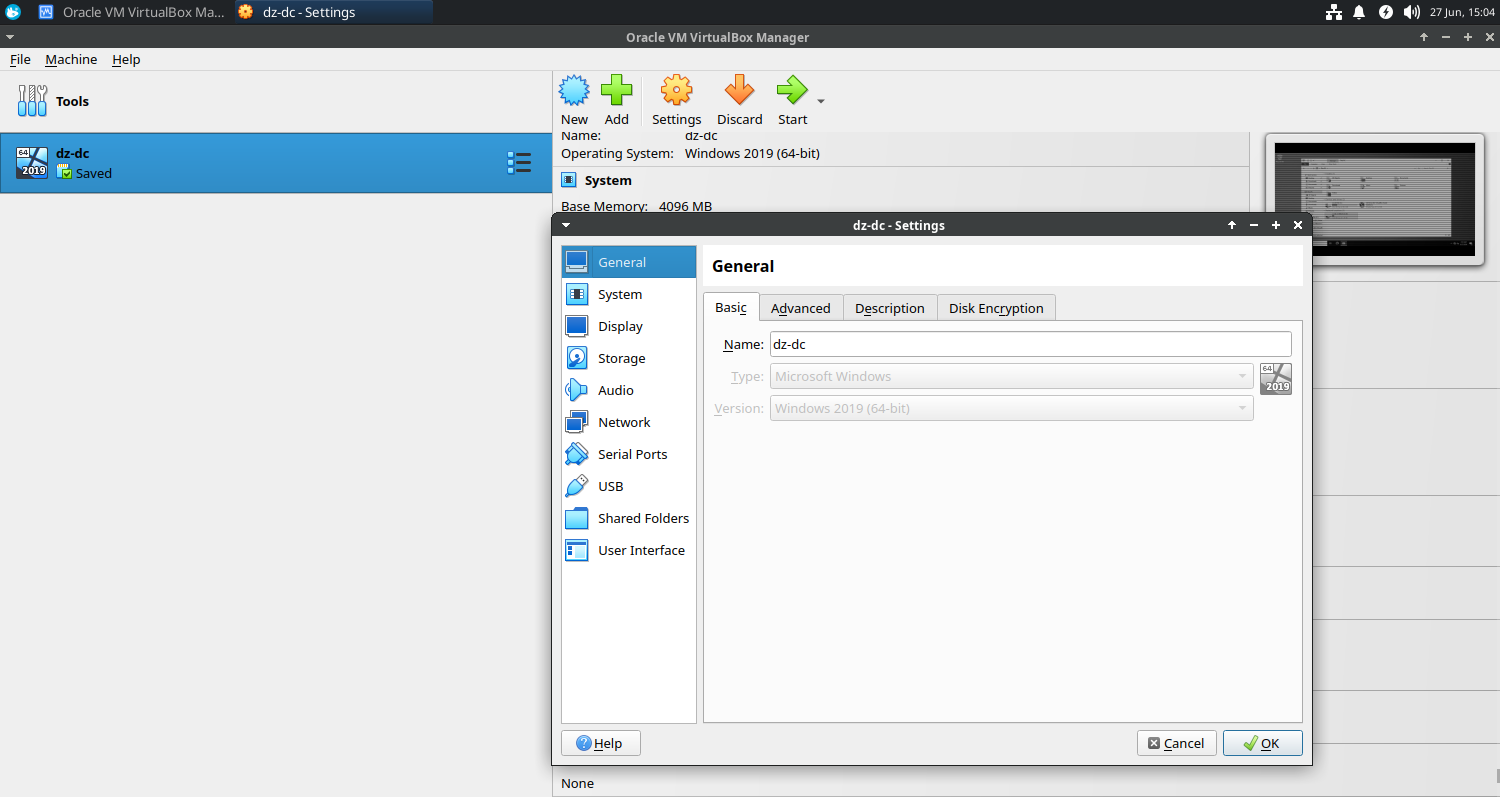1500x797 pixels.
Task: Open the Network settings category
Action: pyautogui.click(x=629, y=422)
